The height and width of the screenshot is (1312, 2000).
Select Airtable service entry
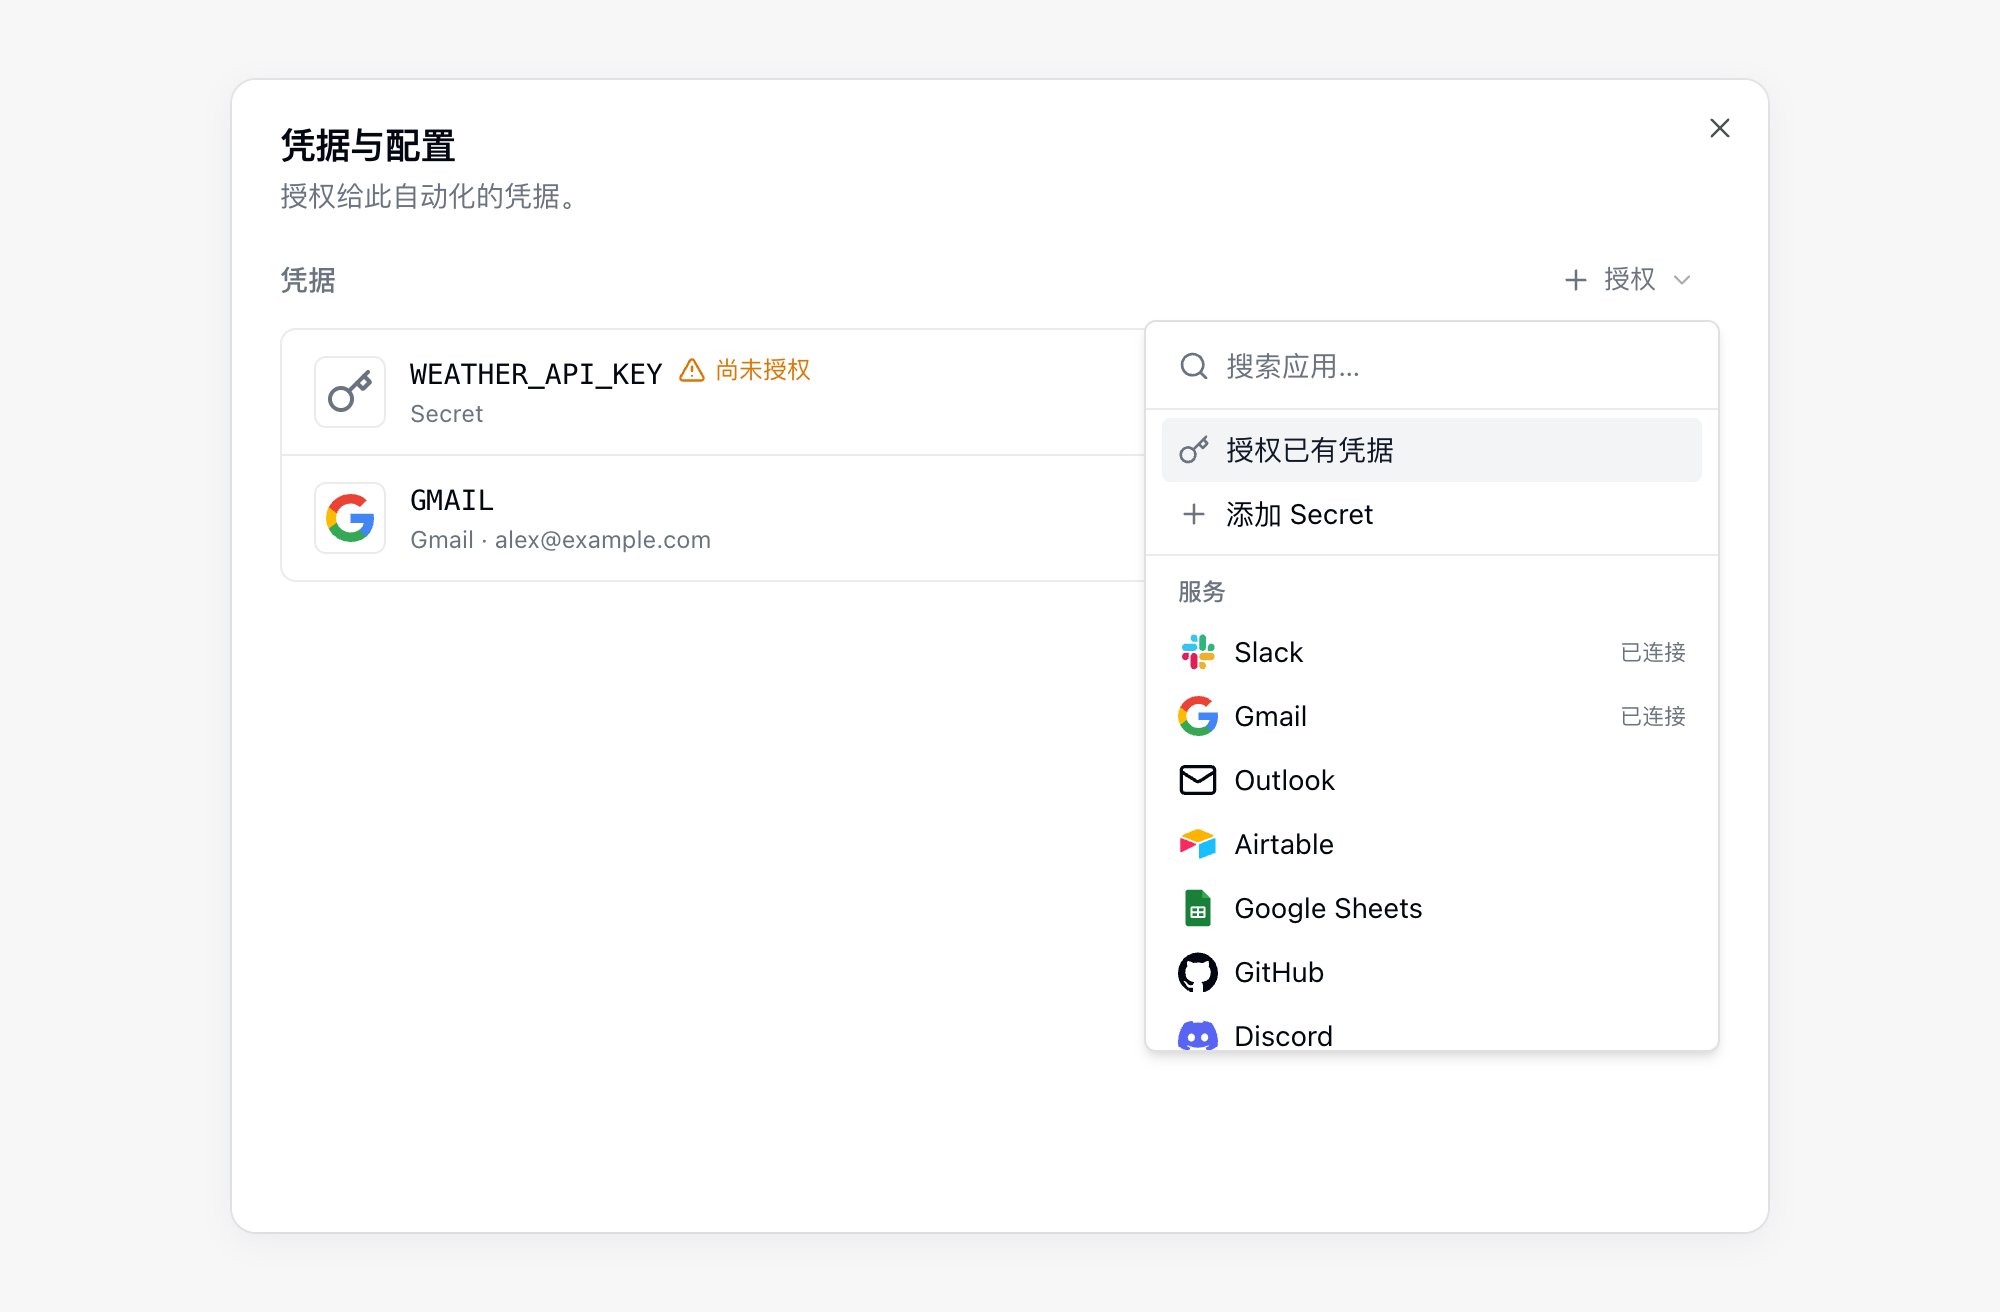[1432, 844]
